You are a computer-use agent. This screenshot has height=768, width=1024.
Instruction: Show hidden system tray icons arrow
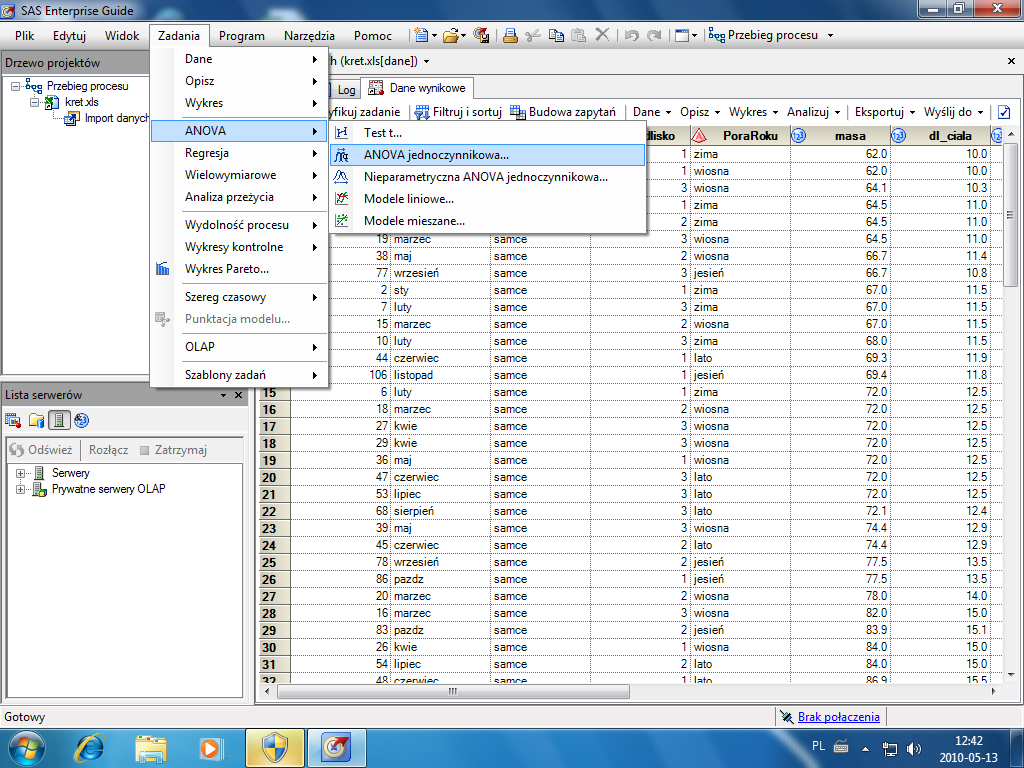click(x=865, y=748)
